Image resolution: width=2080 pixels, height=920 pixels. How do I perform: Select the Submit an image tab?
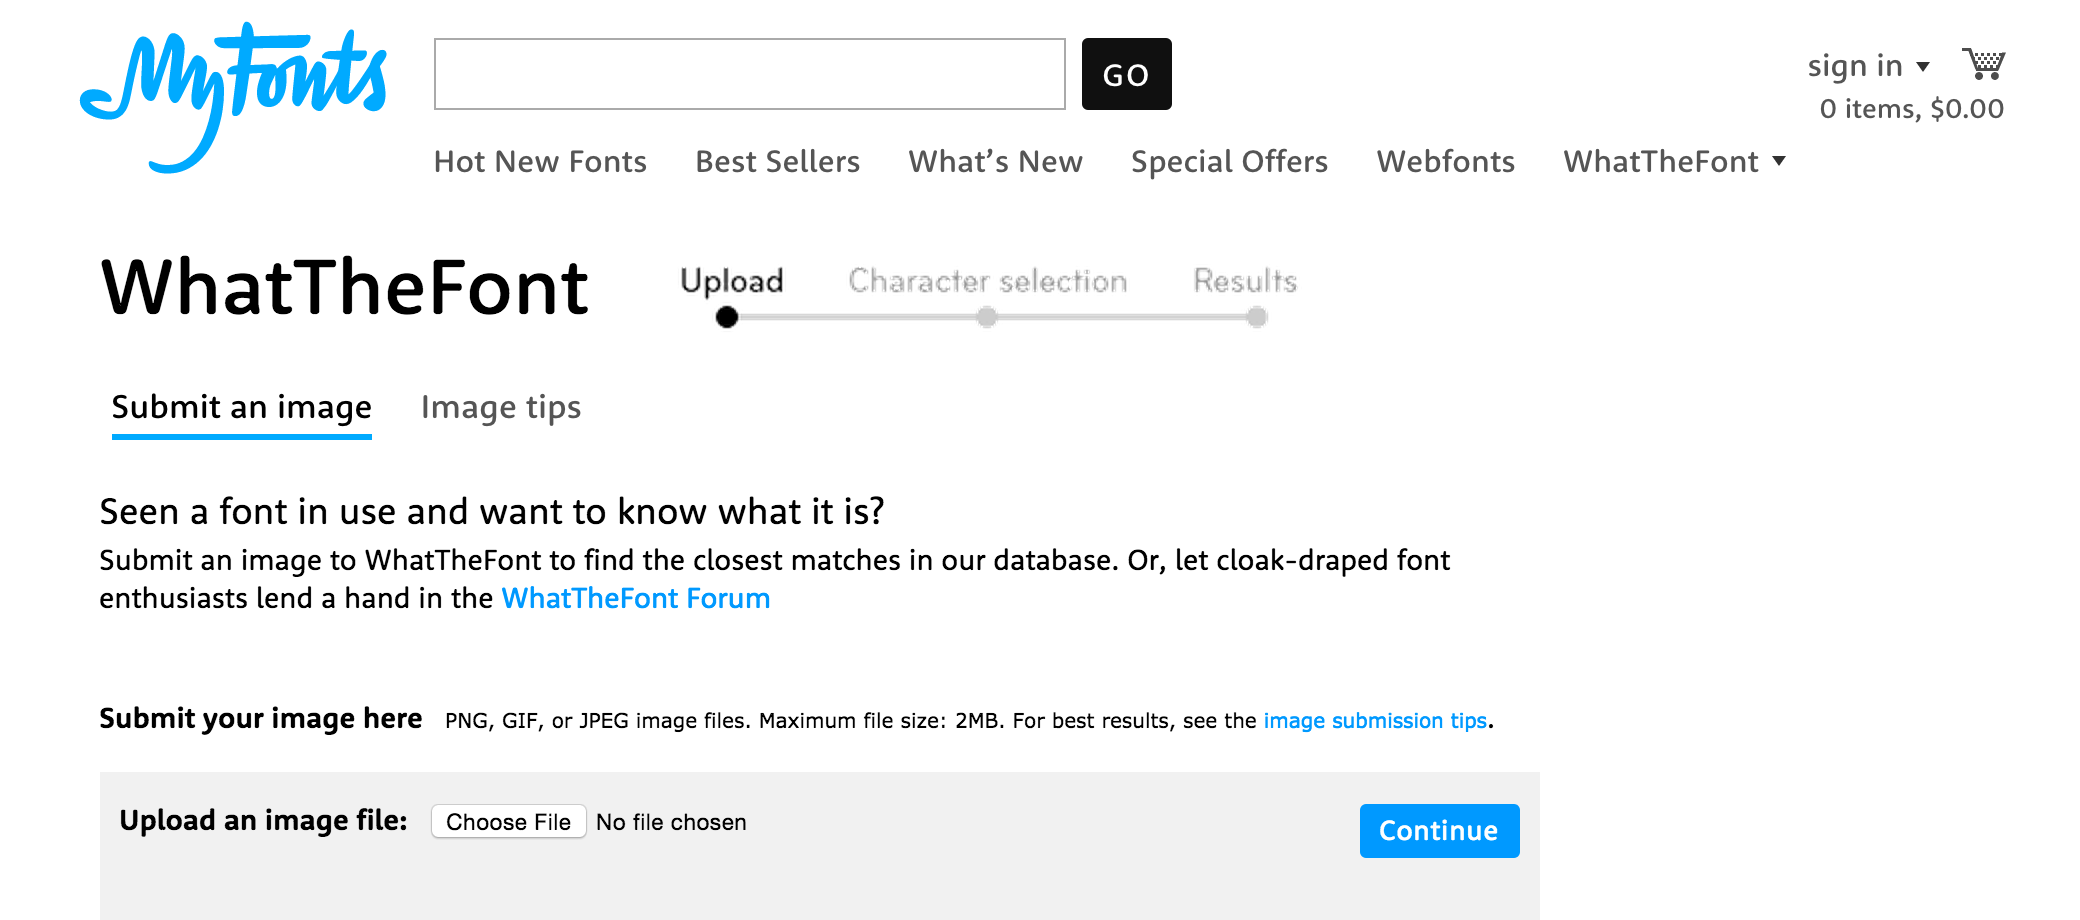click(242, 408)
